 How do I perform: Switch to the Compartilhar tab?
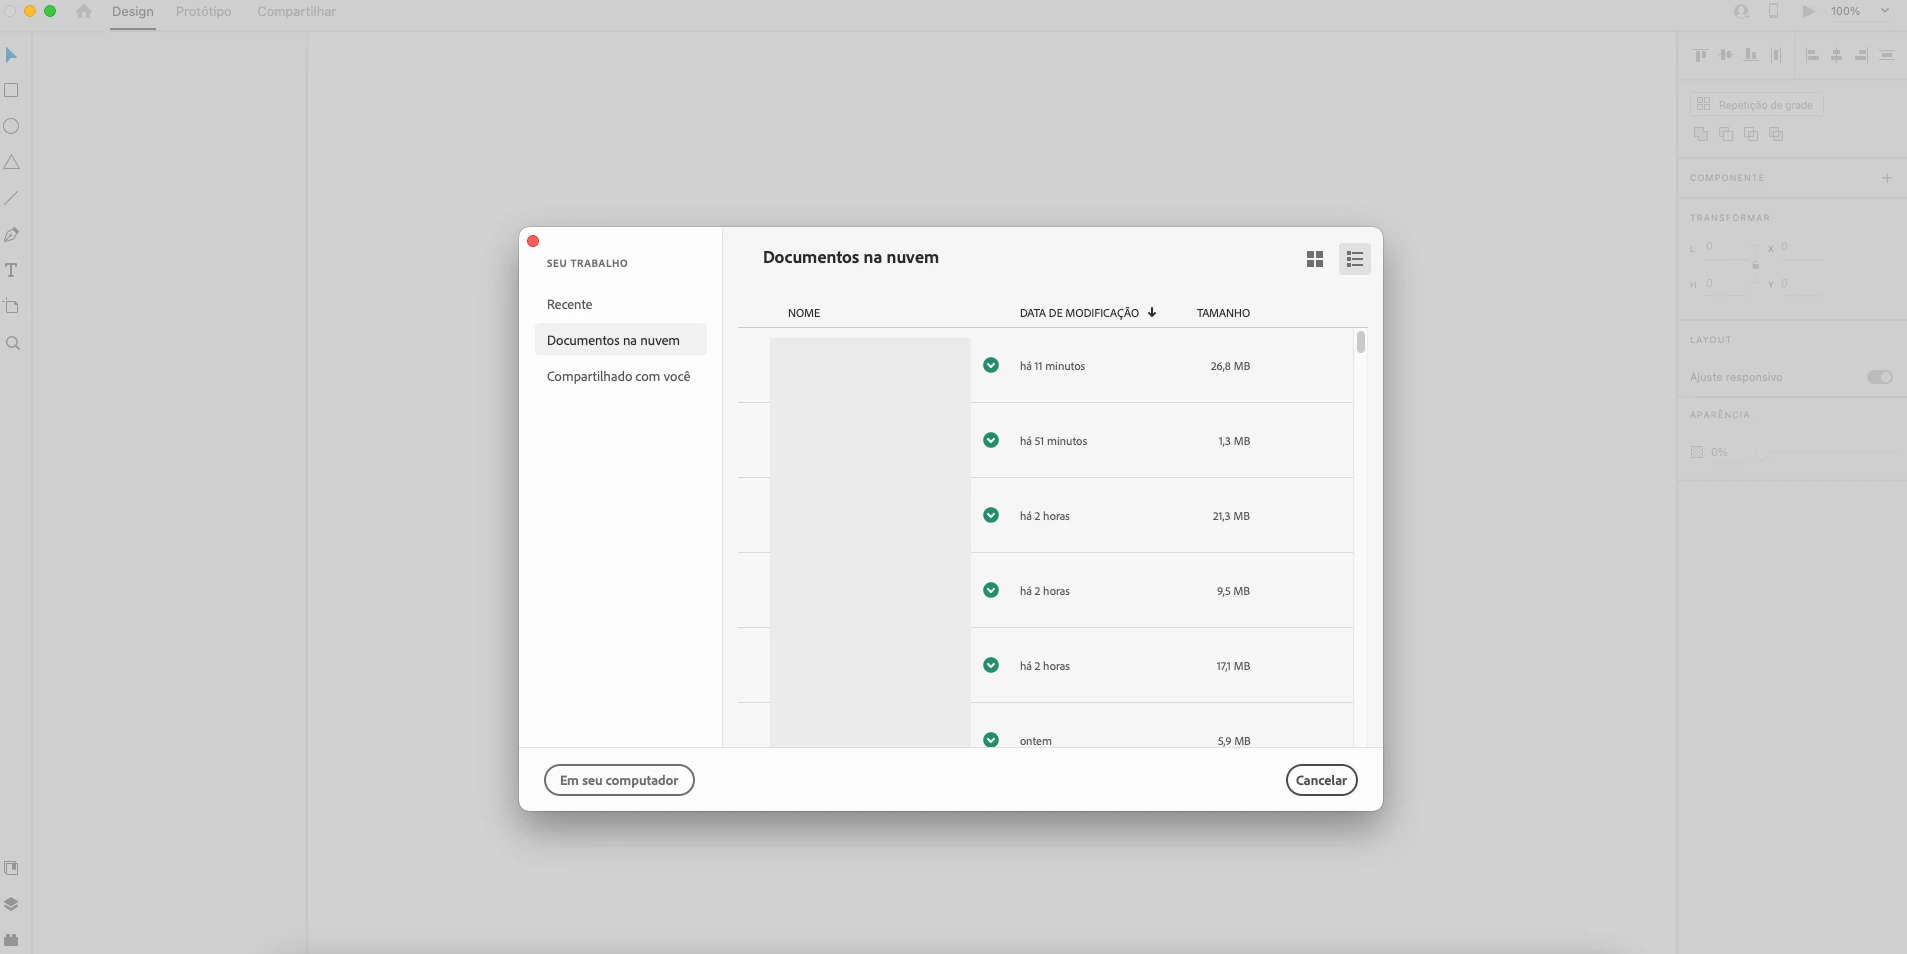pos(296,12)
